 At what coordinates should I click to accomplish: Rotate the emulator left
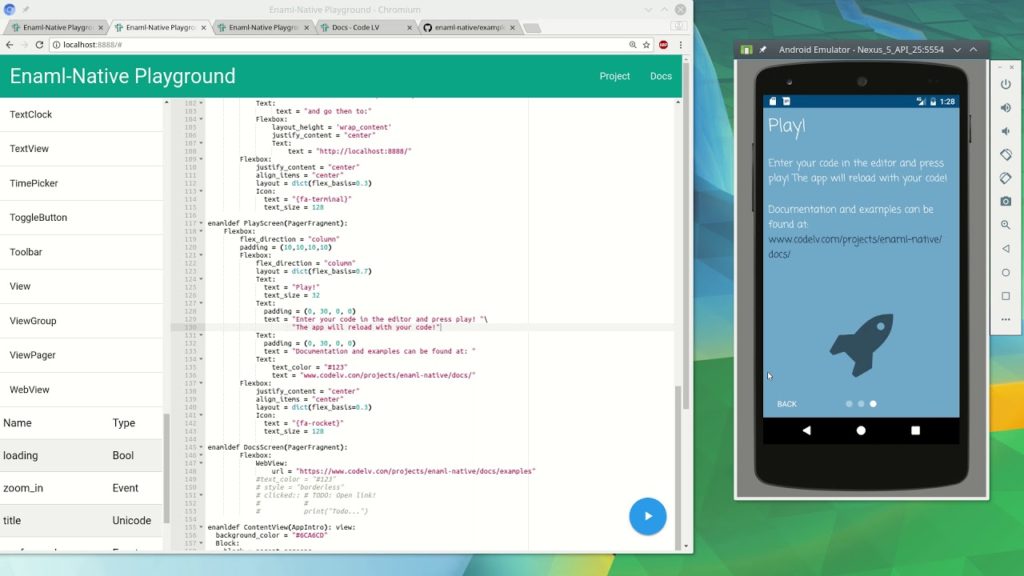coord(1006,155)
